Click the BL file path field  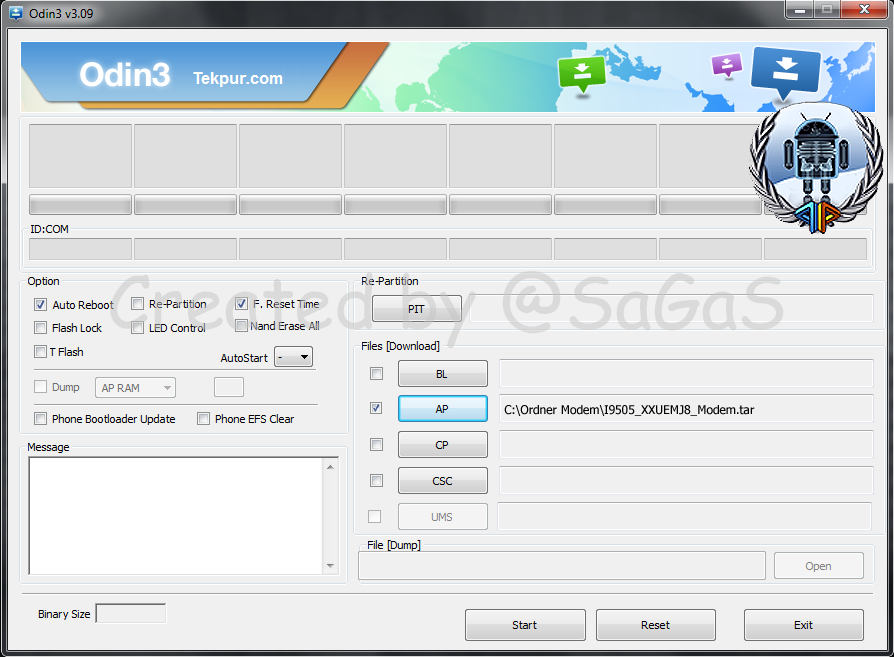[x=686, y=374]
